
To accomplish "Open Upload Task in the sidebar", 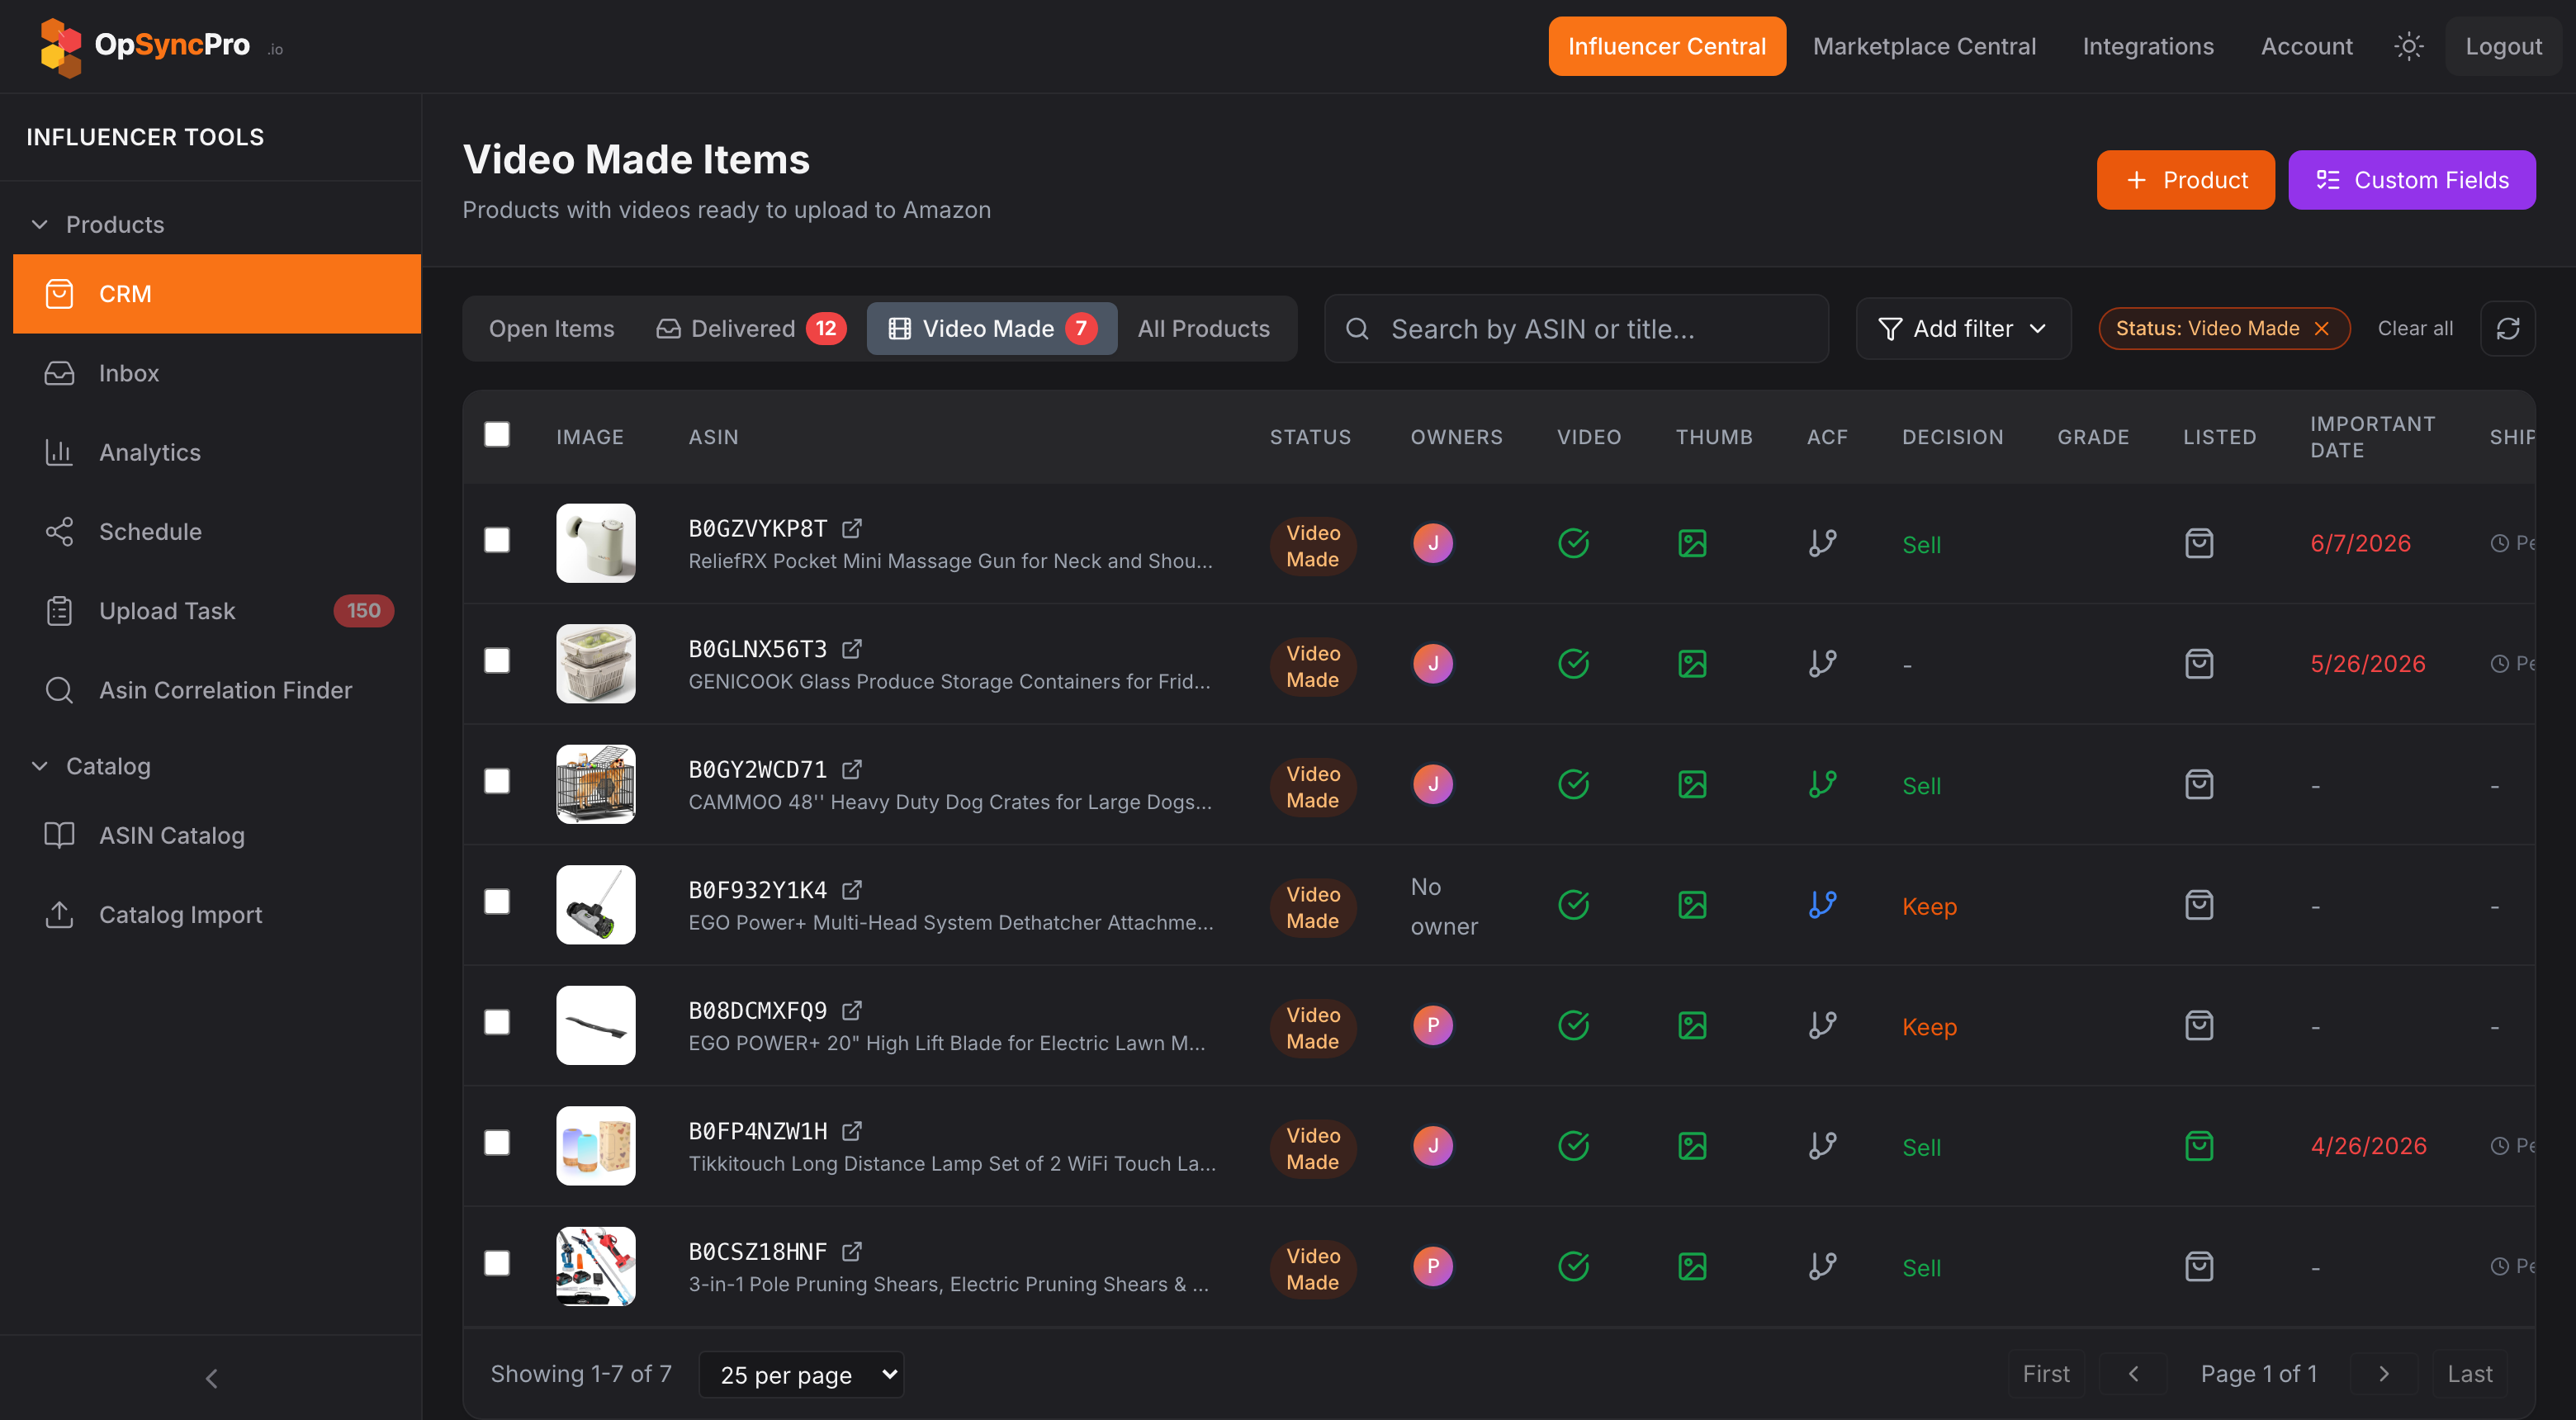I will click(x=216, y=611).
